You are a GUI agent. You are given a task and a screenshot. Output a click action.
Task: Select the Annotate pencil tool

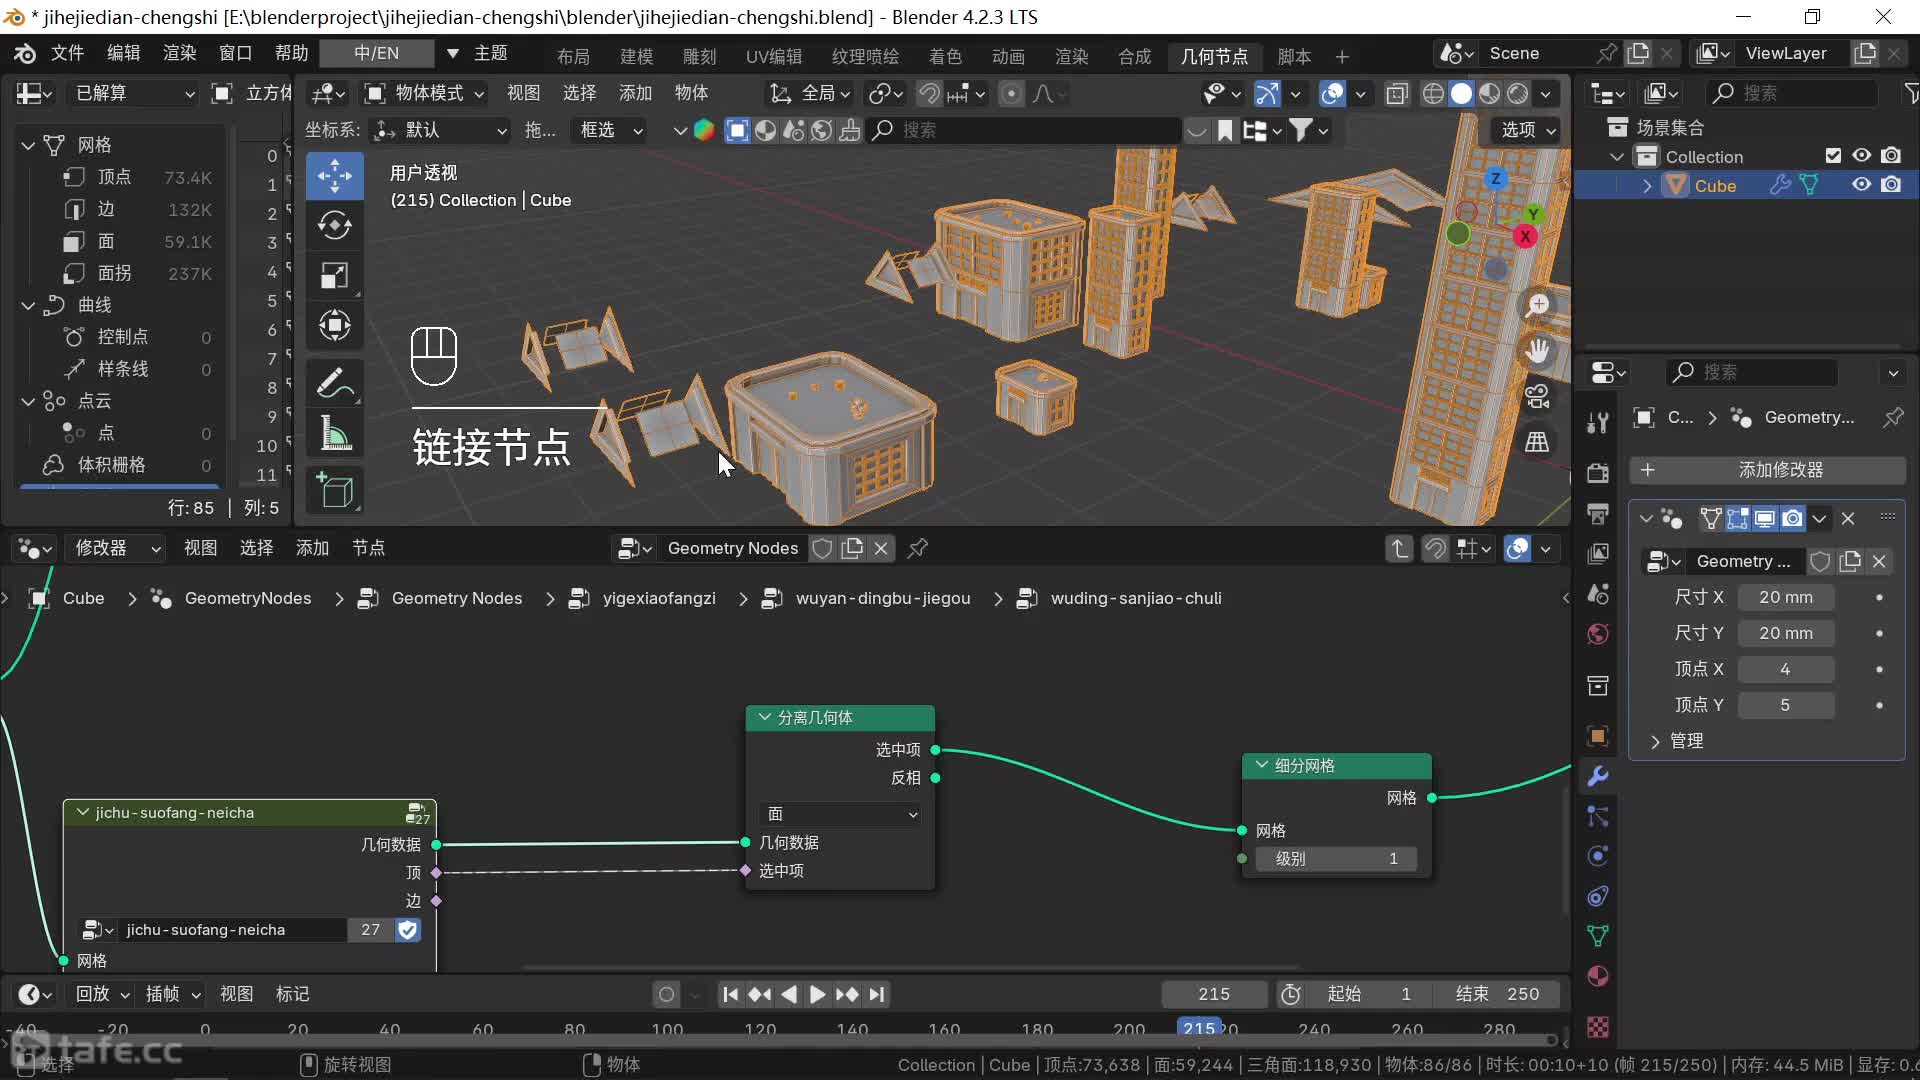(x=334, y=383)
